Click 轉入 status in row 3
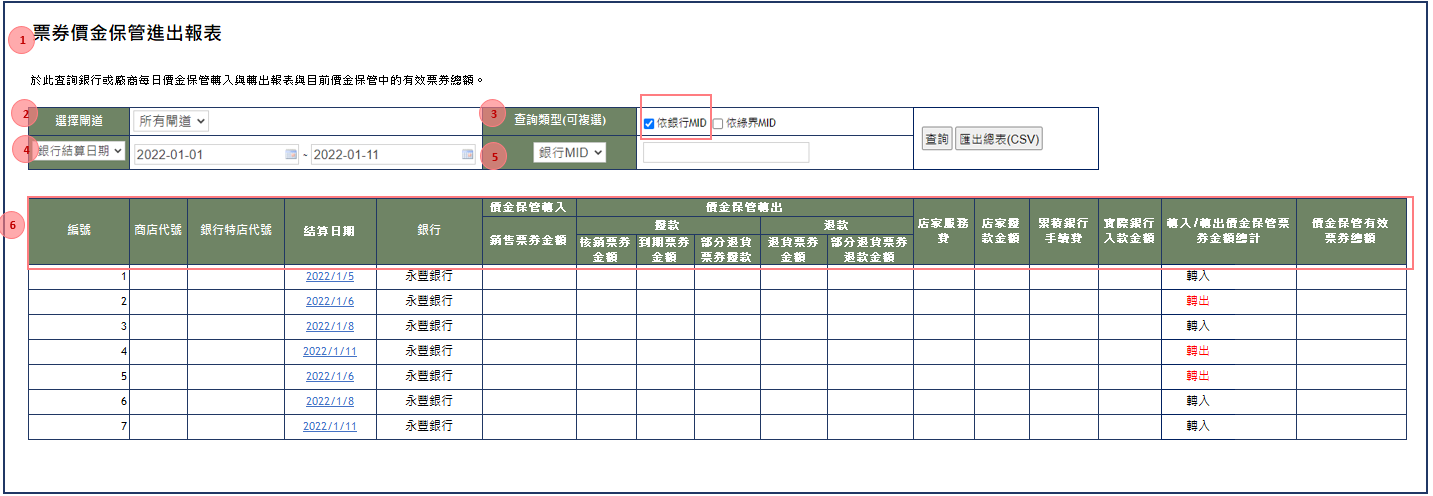The image size is (1433, 496). coord(1198,326)
